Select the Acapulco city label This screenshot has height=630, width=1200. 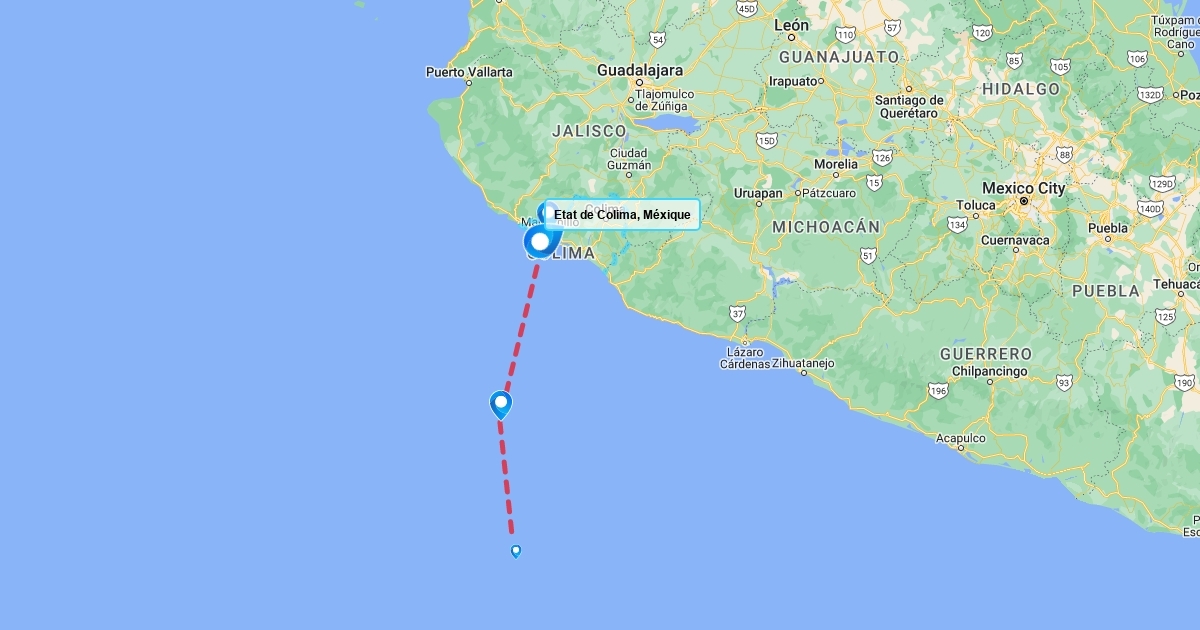(x=961, y=438)
